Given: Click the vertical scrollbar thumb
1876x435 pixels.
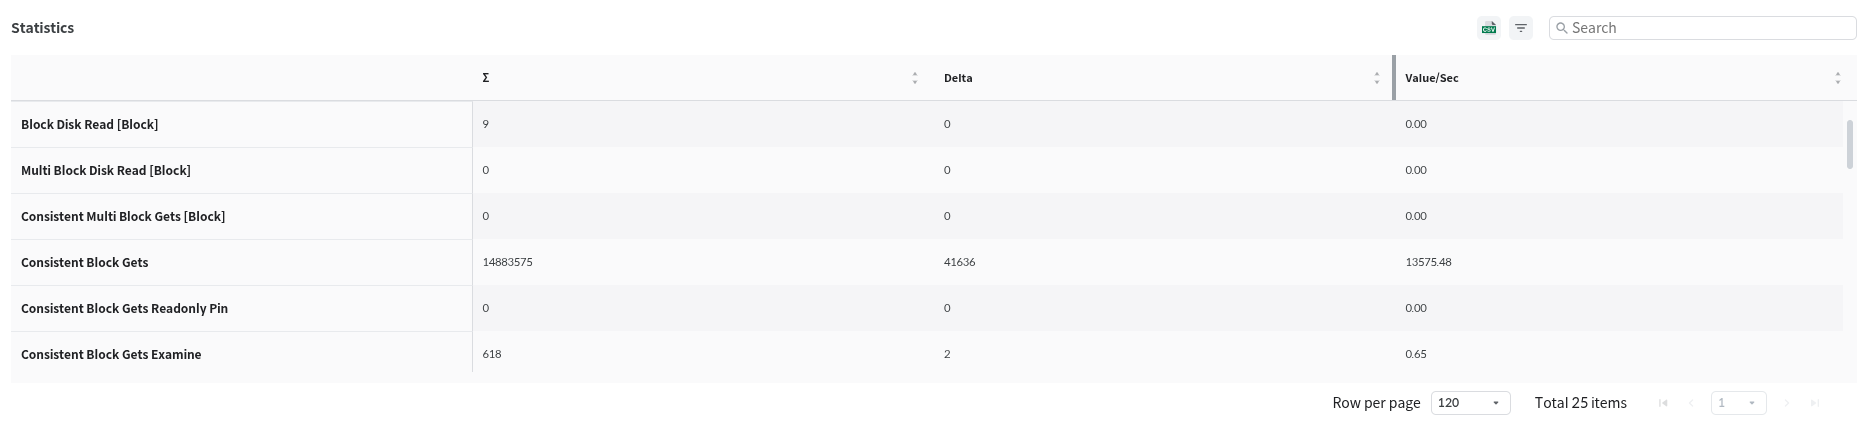Looking at the screenshot, I should click(1849, 144).
